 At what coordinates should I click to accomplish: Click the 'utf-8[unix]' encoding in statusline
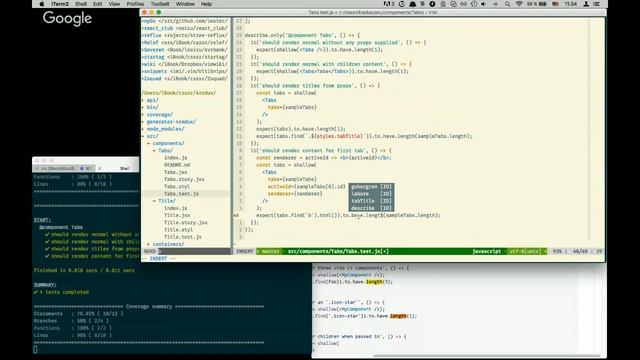(x=525, y=251)
